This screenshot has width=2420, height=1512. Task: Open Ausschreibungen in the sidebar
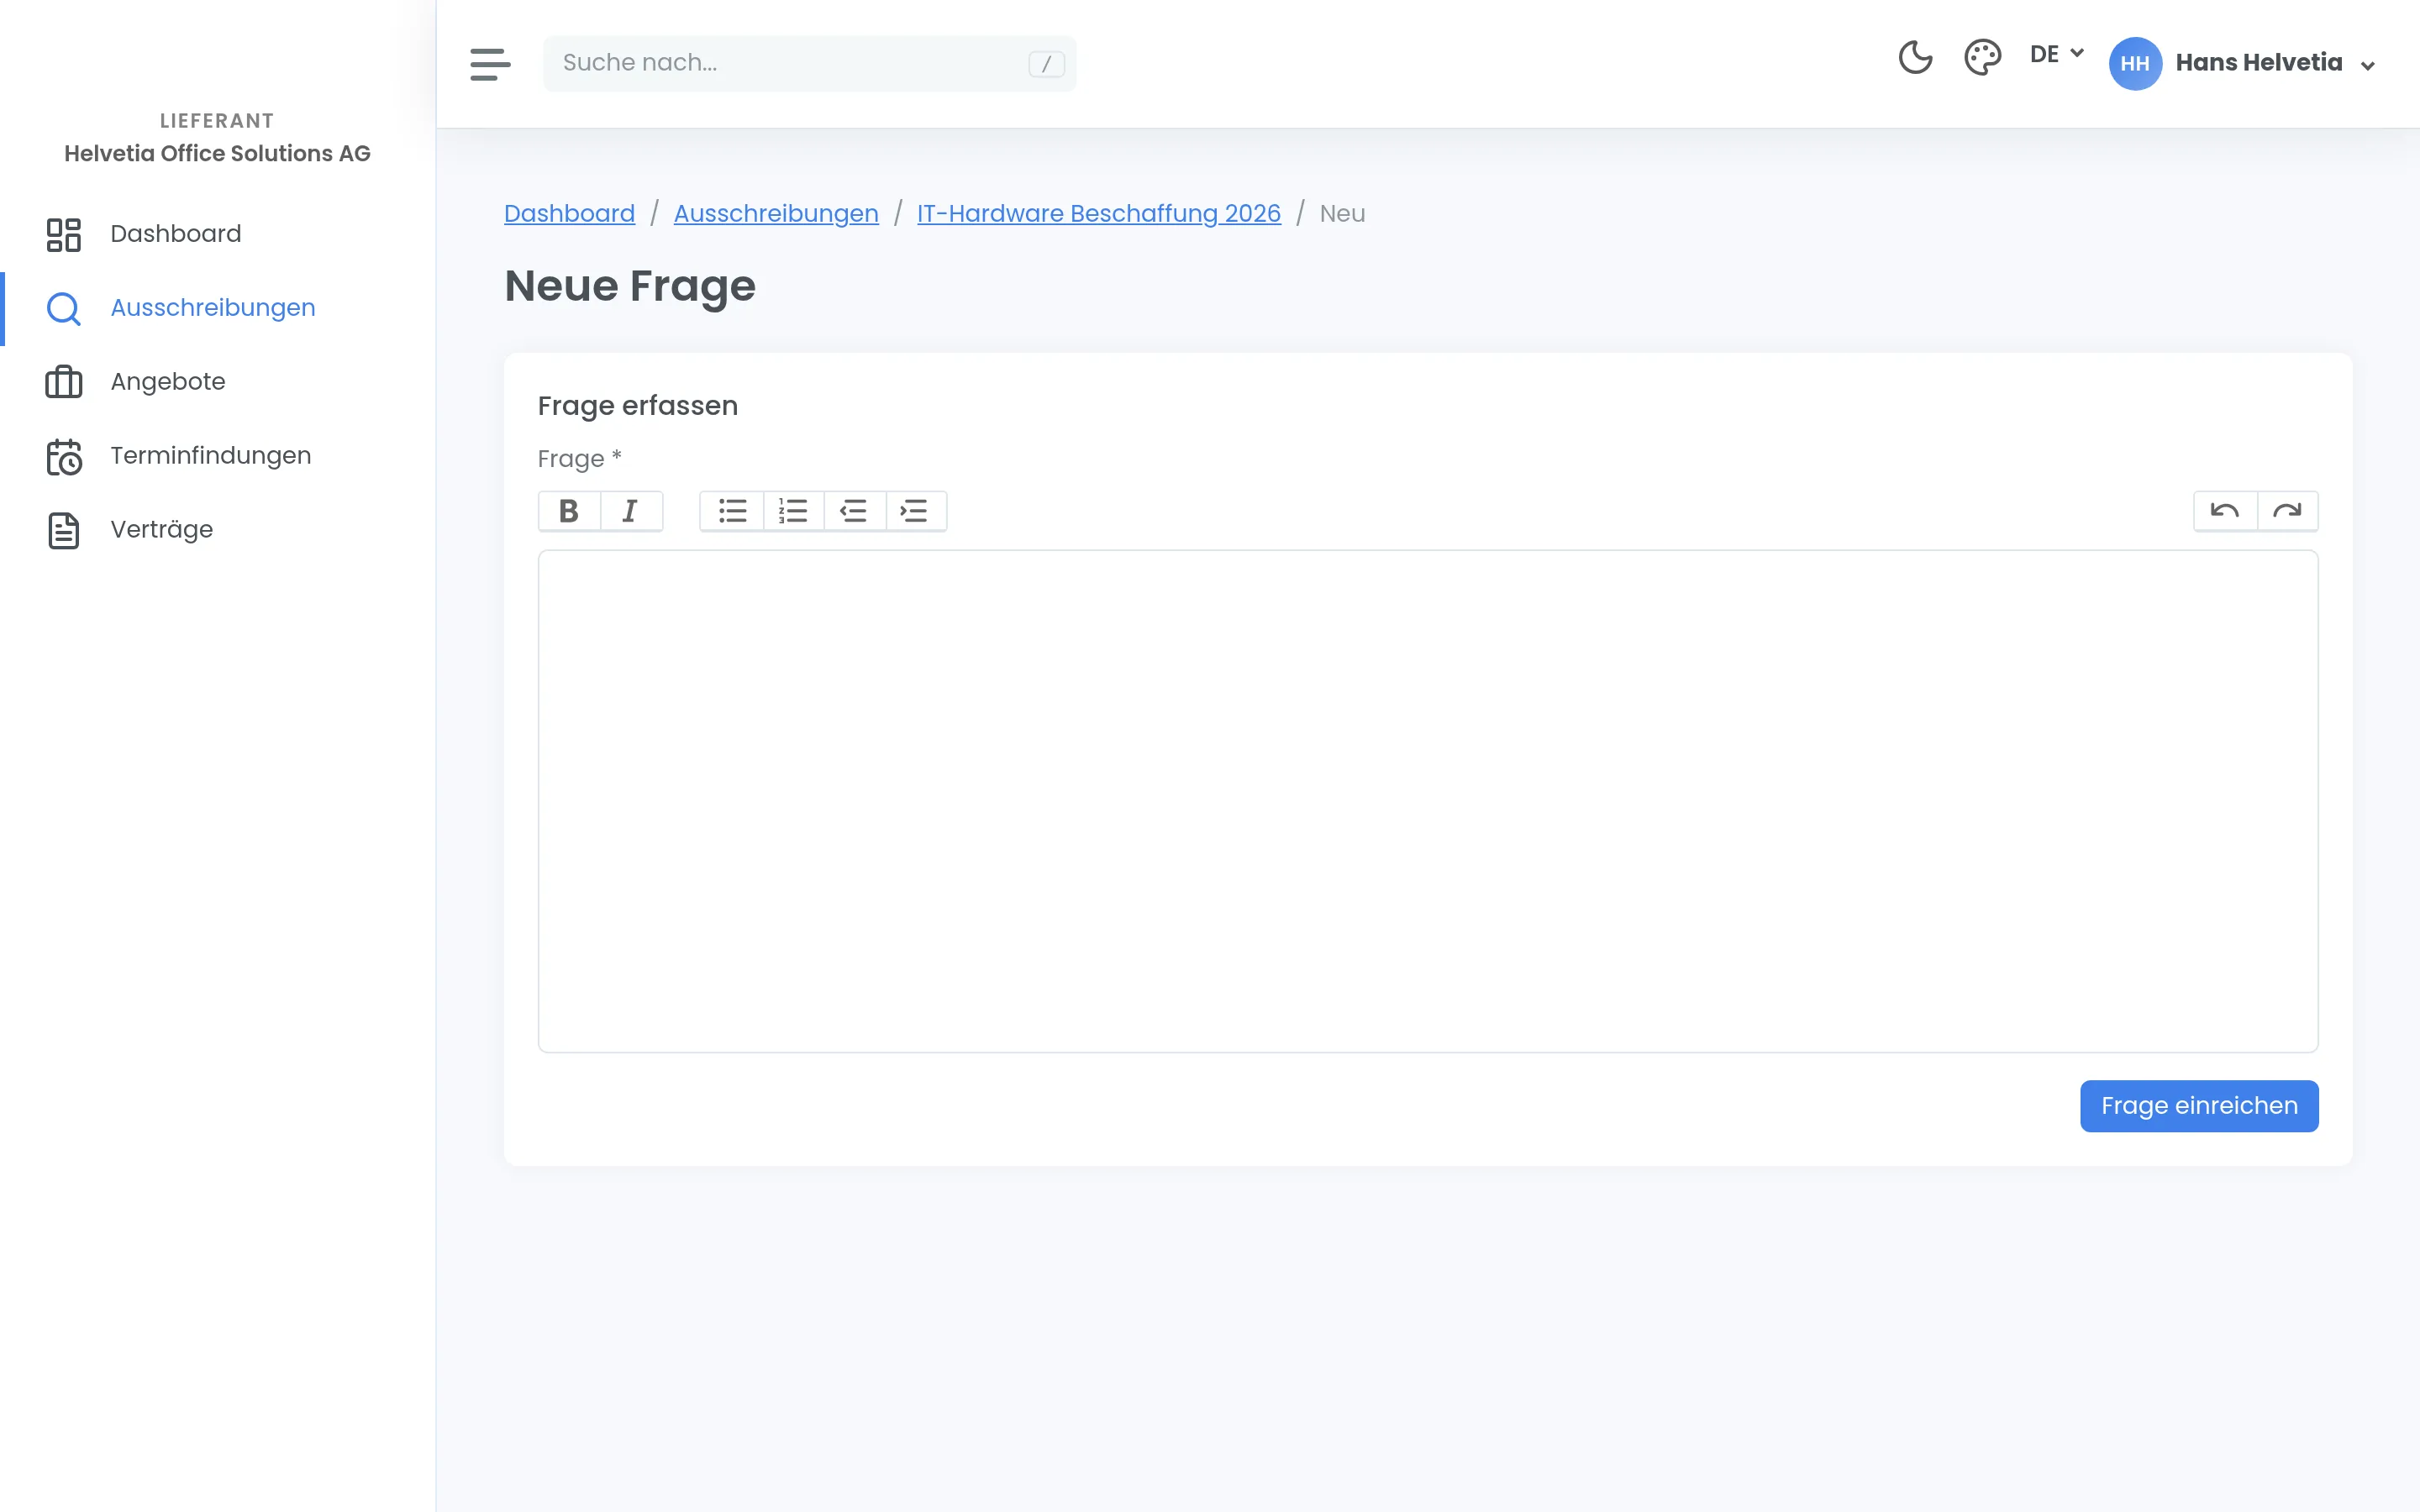click(218, 308)
